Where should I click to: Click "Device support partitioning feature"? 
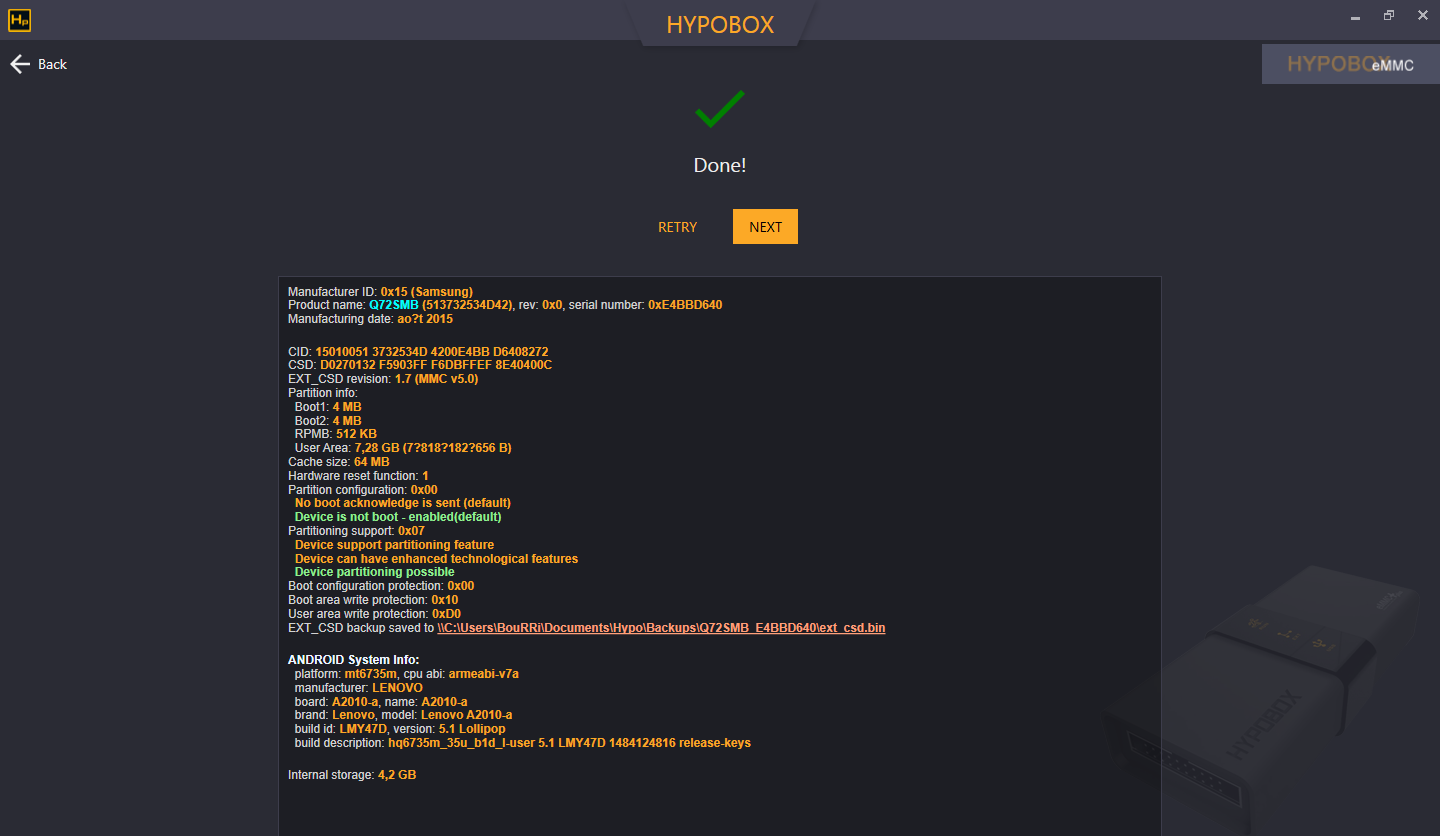[394, 545]
